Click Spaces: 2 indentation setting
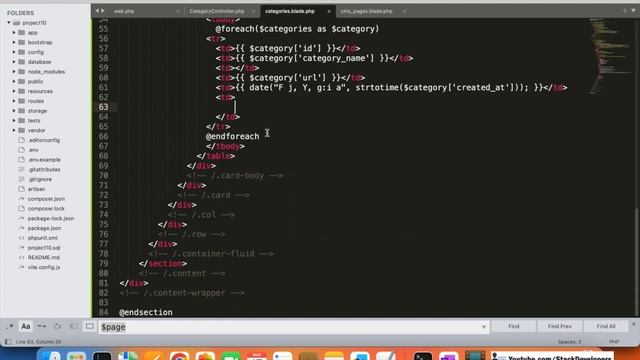The height and width of the screenshot is (360, 640). [569, 342]
